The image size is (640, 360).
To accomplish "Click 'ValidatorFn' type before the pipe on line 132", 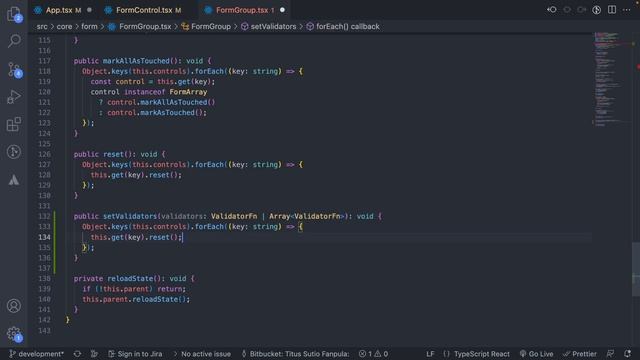I will click(234, 216).
